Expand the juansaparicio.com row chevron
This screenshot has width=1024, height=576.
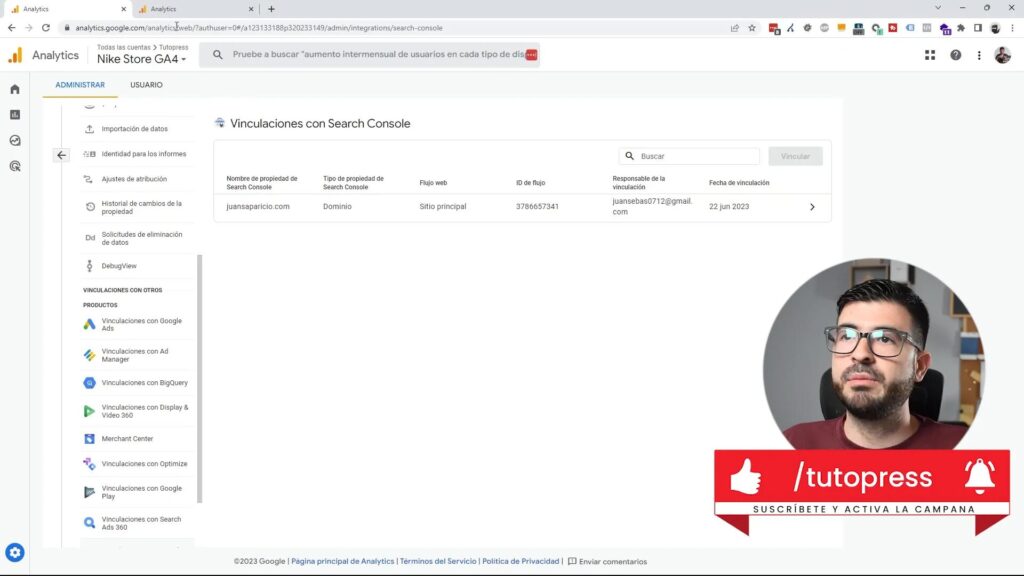click(x=812, y=207)
